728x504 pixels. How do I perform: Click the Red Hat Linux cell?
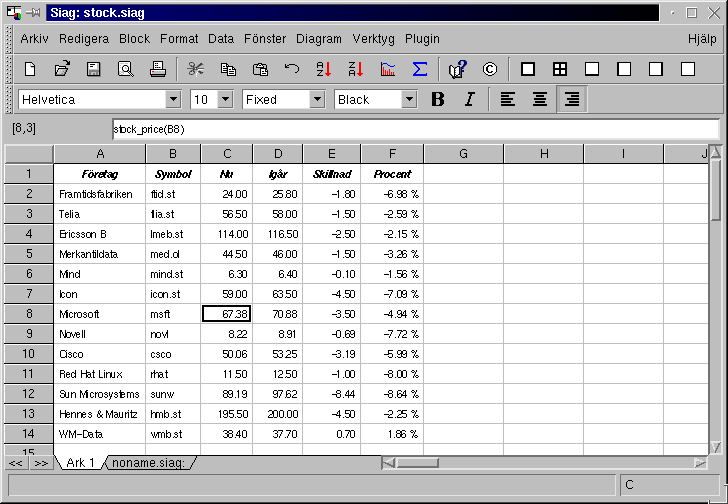click(x=100, y=374)
